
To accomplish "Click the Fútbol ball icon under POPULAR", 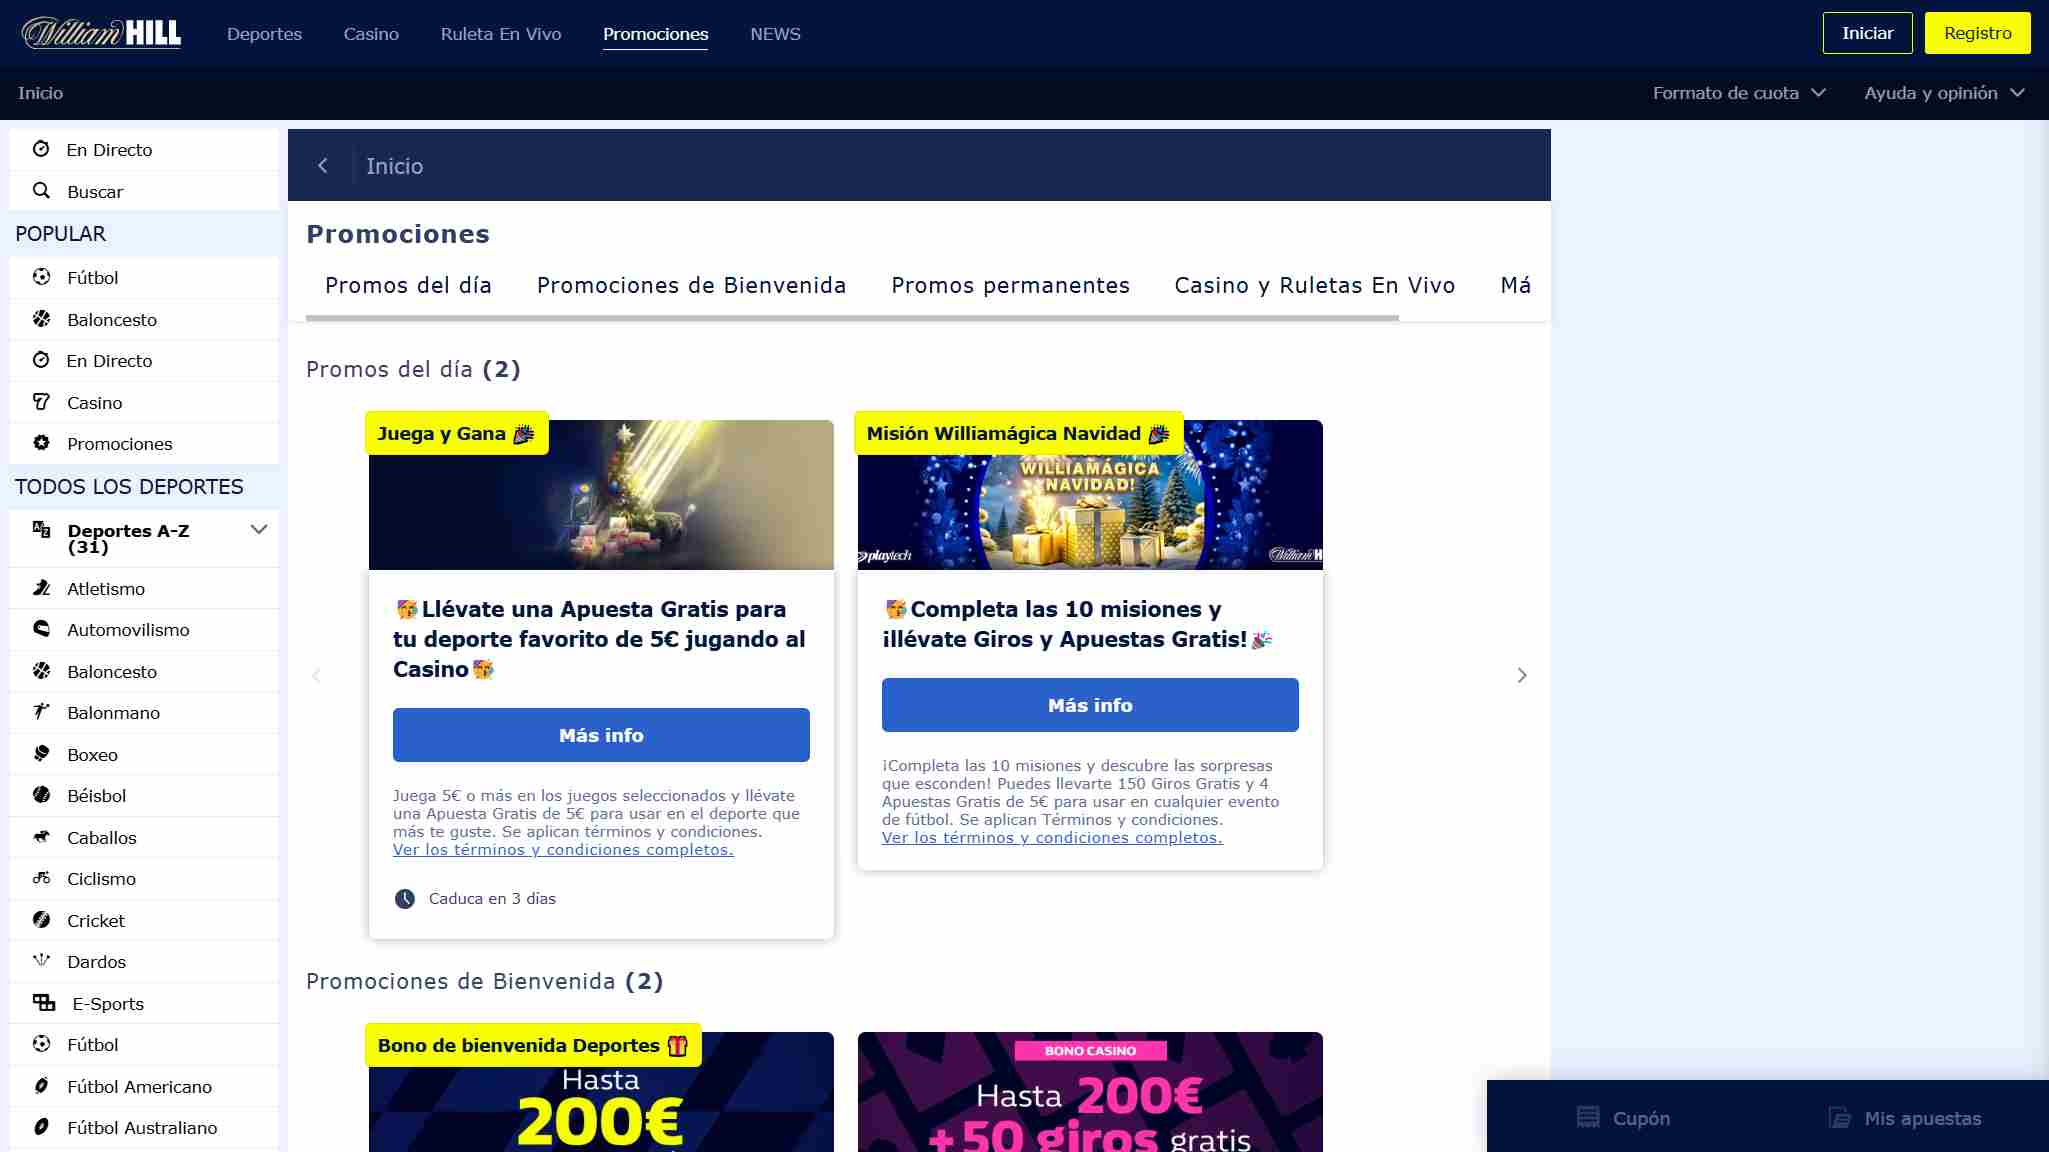I will pyautogui.click(x=41, y=277).
